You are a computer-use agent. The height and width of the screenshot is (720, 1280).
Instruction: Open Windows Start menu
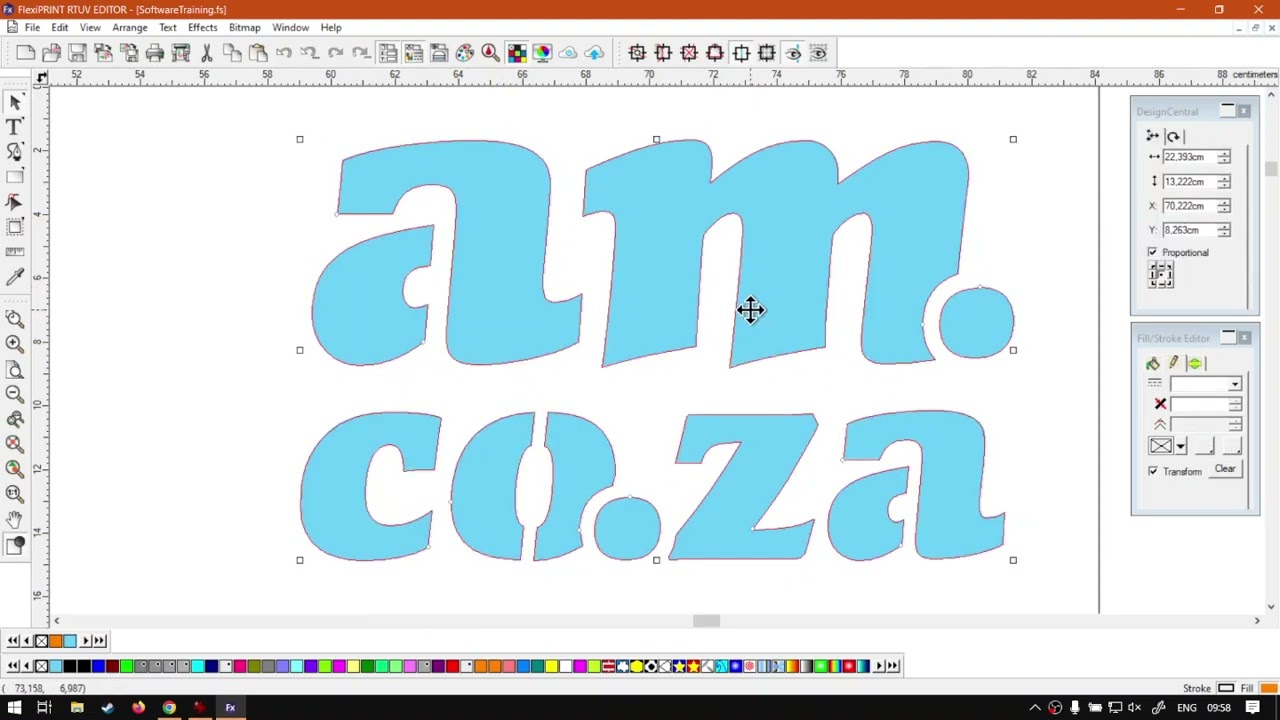coord(14,708)
